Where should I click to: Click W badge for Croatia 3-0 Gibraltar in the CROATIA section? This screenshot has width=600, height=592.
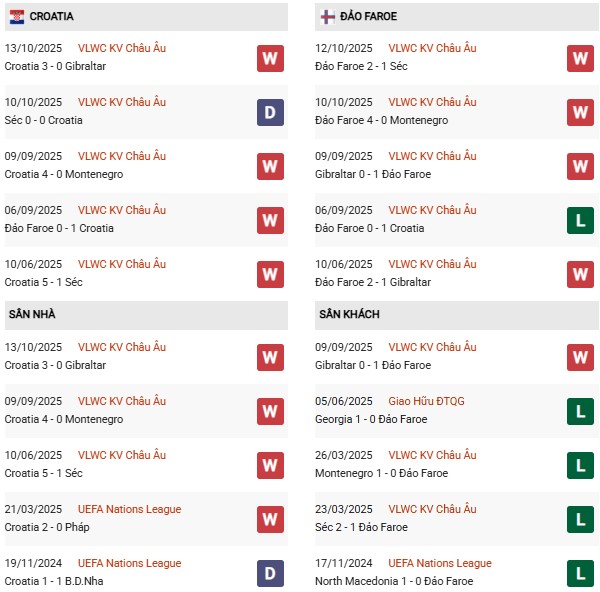[x=269, y=58]
